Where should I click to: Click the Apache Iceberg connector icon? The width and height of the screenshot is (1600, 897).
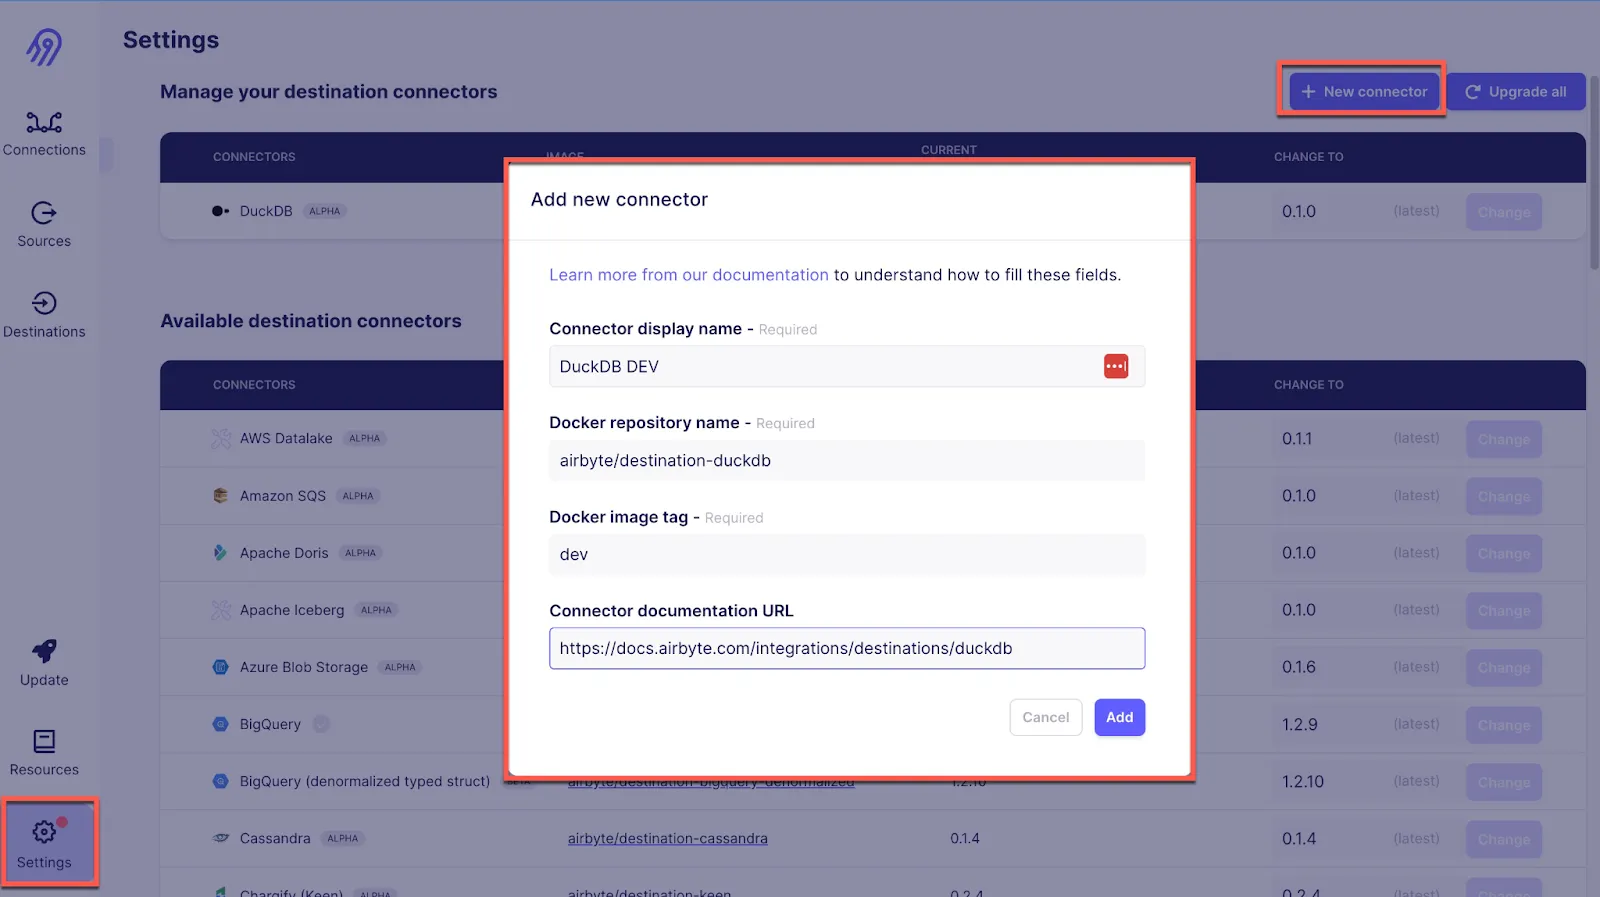pyautogui.click(x=221, y=610)
